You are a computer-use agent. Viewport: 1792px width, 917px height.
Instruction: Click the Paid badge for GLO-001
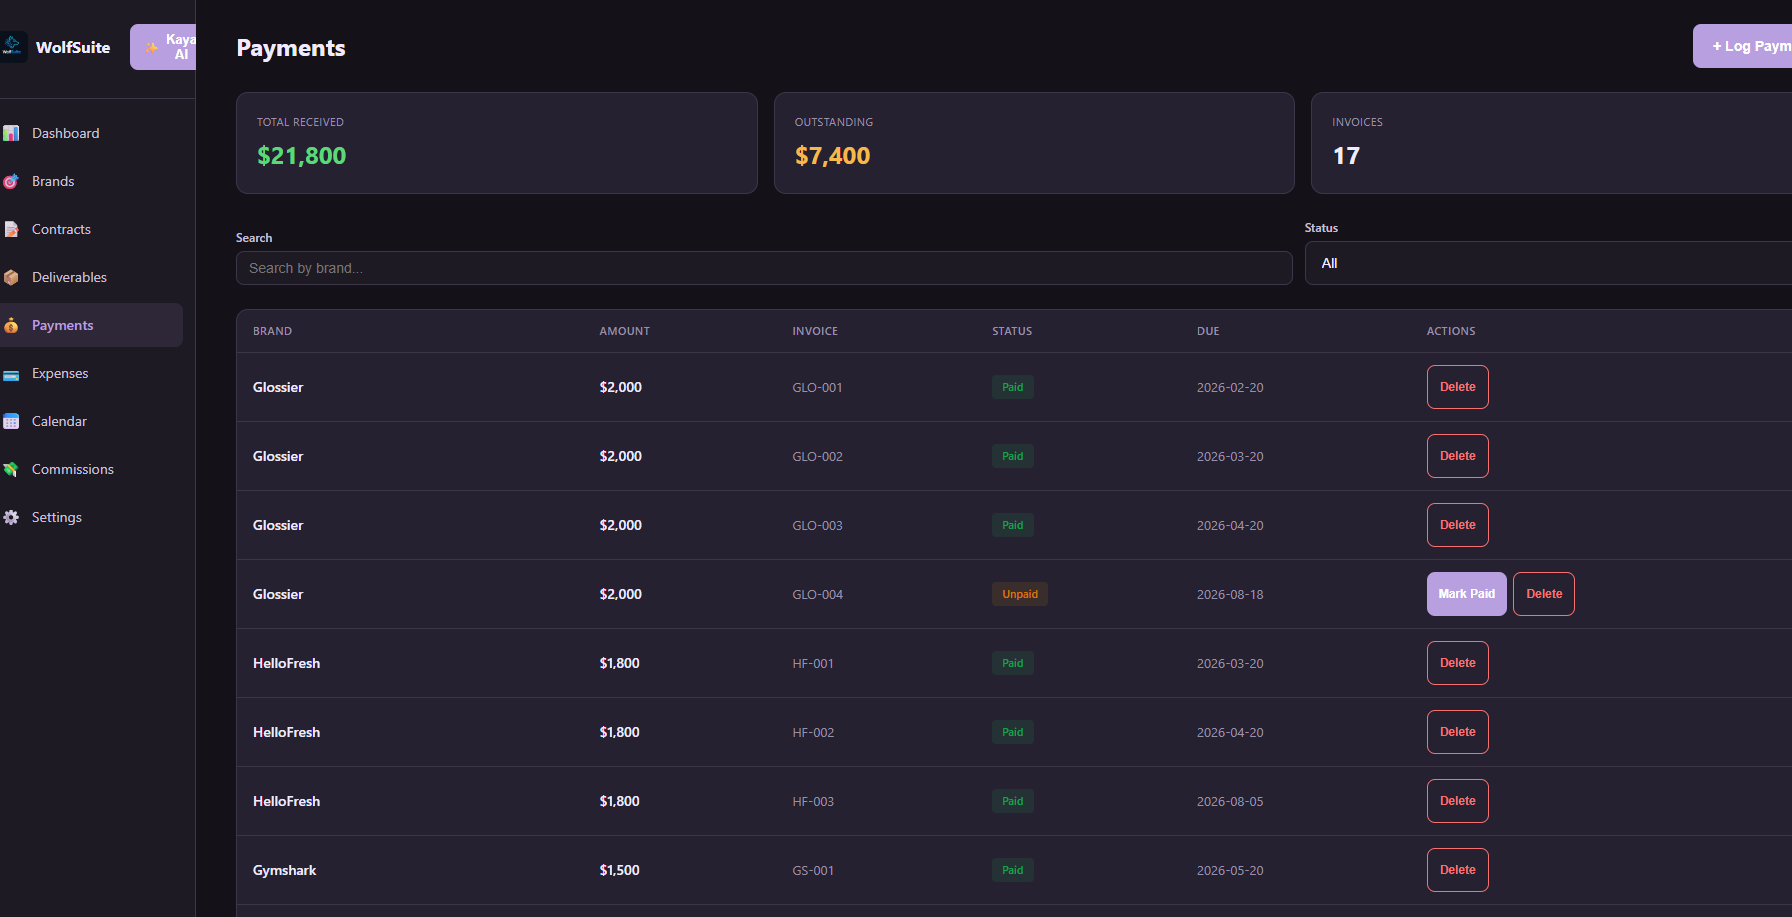point(1013,387)
